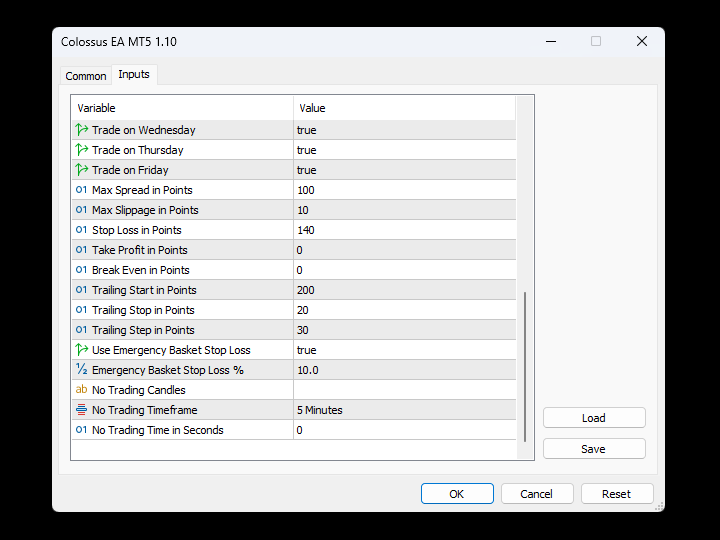Click the integer icon beside Trailing Step in Points
Viewport: 720px width, 540px height.
coord(81,330)
